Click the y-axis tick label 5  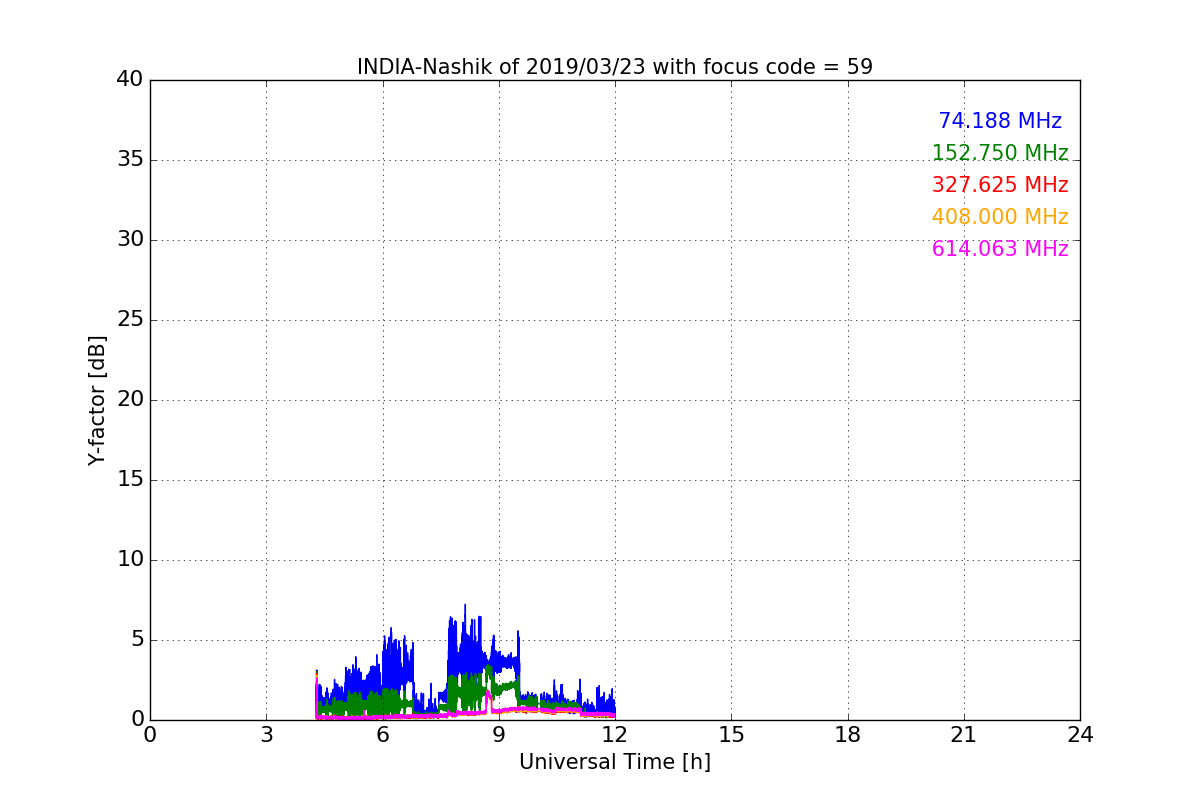pyautogui.click(x=136, y=640)
